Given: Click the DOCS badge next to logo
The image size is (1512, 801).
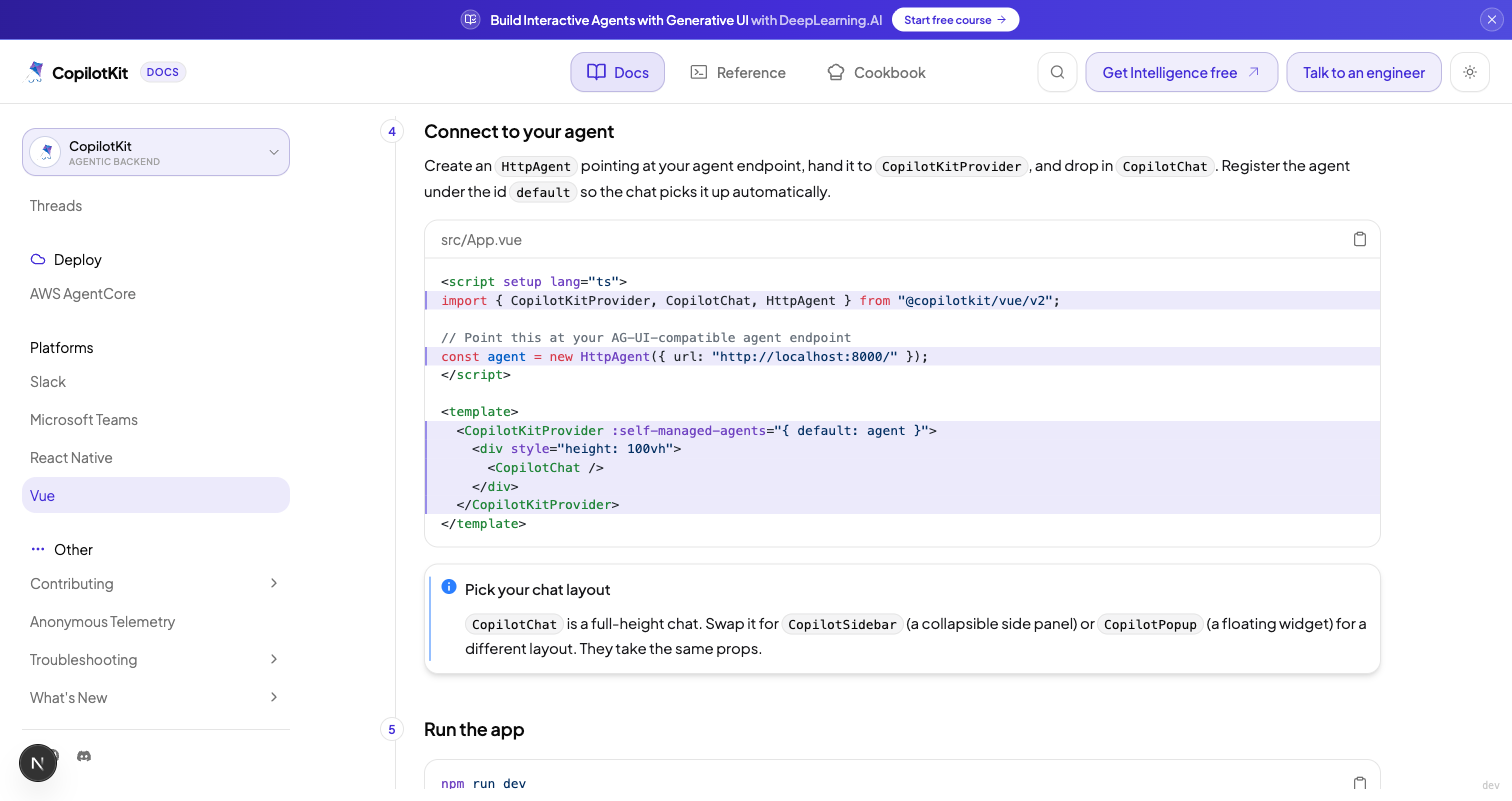Looking at the screenshot, I should tap(163, 72).
